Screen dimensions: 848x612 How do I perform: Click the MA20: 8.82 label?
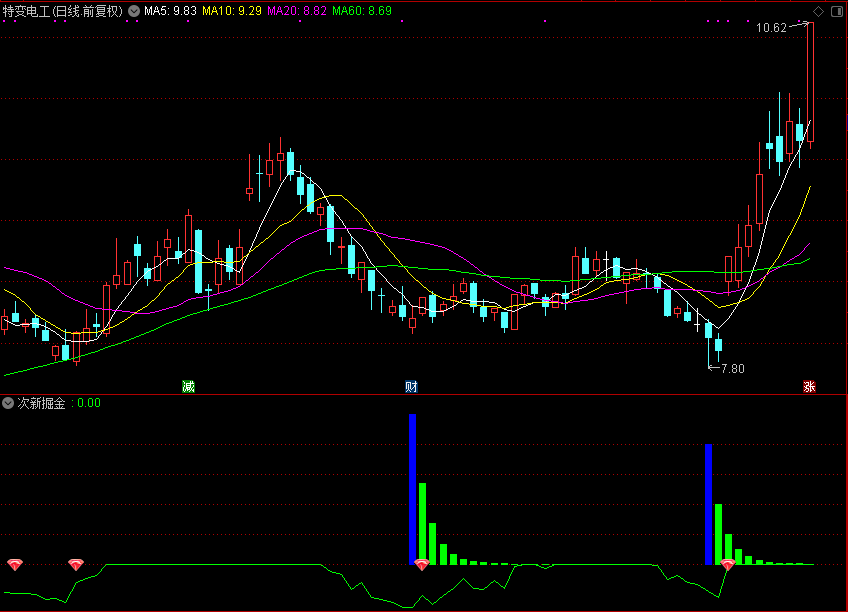tap(297, 11)
